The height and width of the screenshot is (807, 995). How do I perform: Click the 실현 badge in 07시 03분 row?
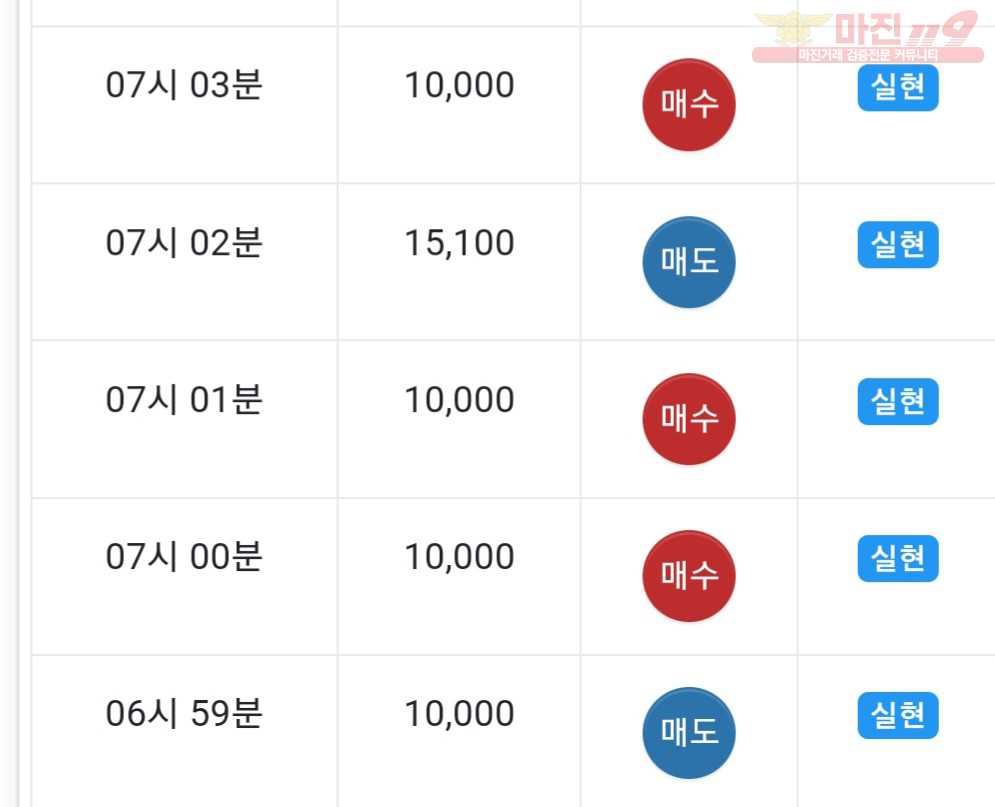click(x=898, y=88)
